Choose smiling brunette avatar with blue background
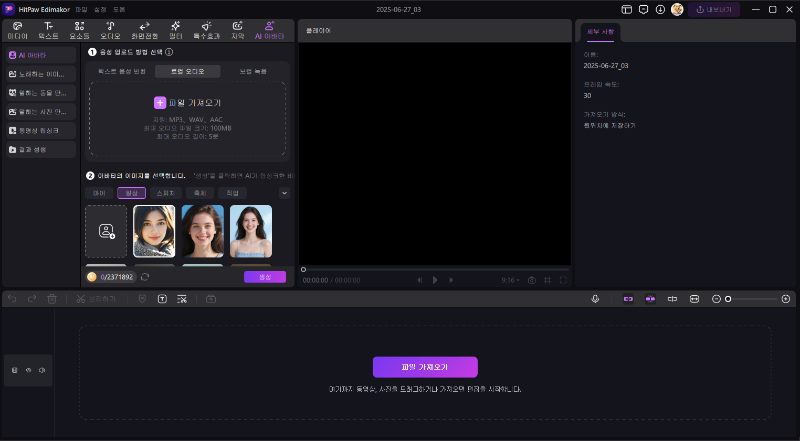This screenshot has height=441, width=800. point(203,231)
